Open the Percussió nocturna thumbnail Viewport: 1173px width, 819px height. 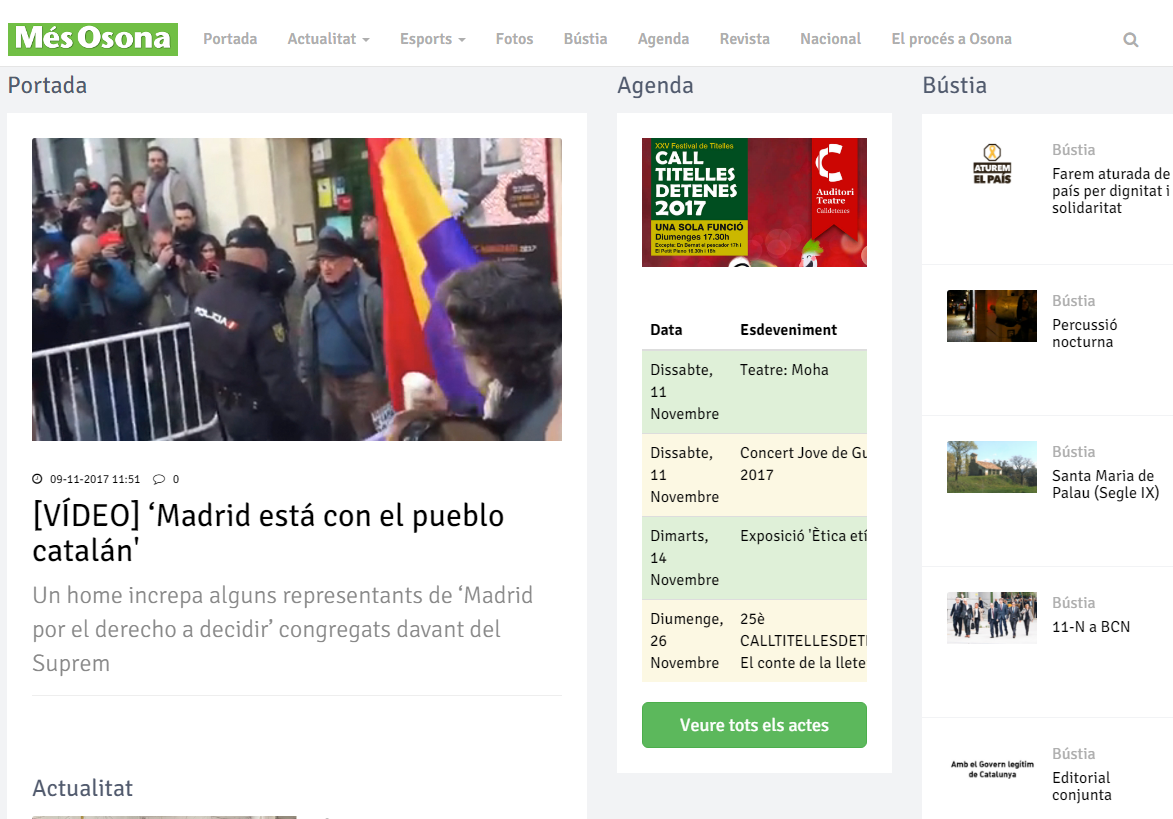click(992, 316)
